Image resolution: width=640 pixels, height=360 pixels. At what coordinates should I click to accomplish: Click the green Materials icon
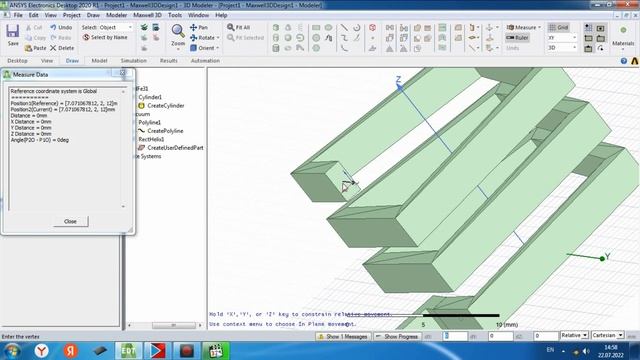623,30
